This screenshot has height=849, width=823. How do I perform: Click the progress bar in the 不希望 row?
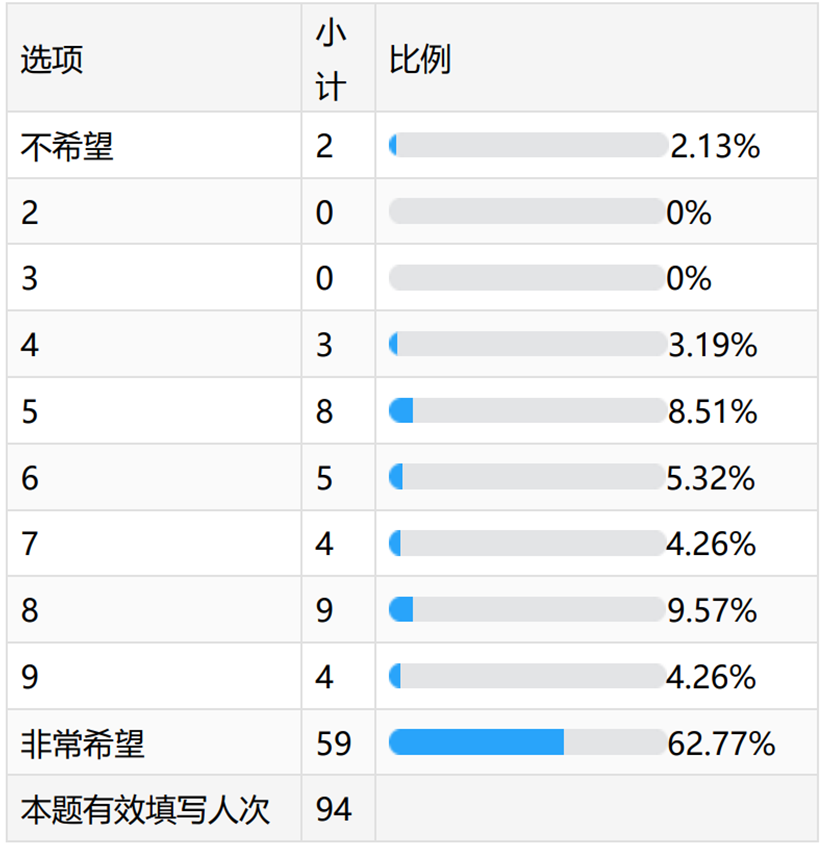click(528, 146)
